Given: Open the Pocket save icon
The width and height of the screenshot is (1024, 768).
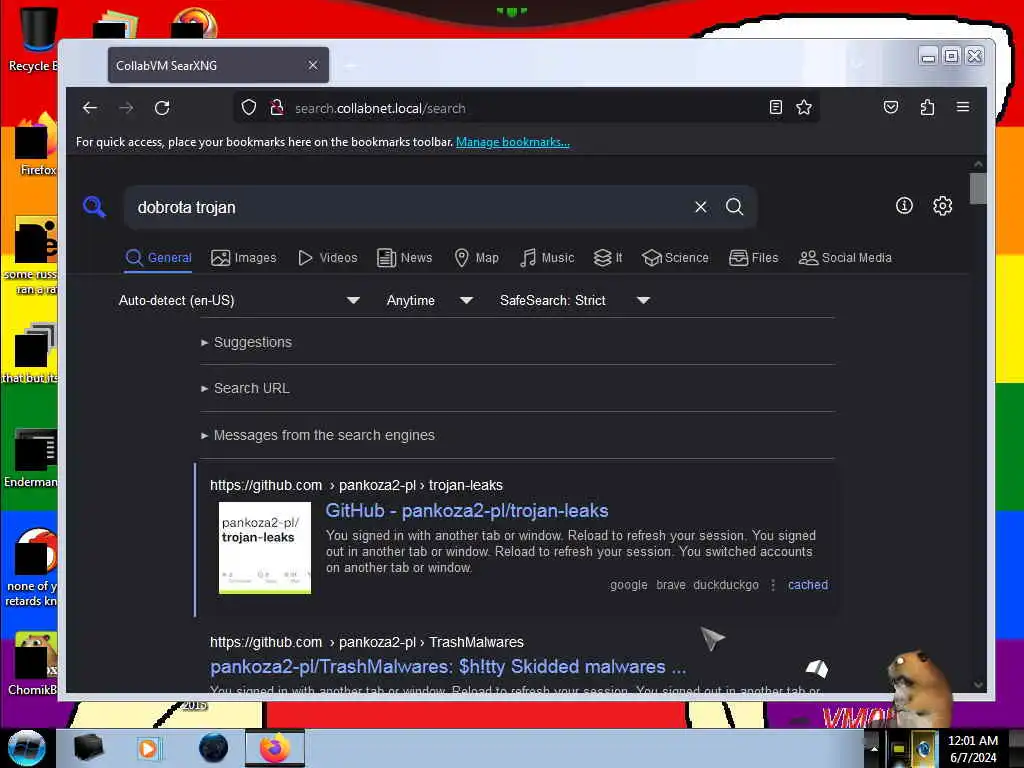Looking at the screenshot, I should pyautogui.click(x=891, y=107).
